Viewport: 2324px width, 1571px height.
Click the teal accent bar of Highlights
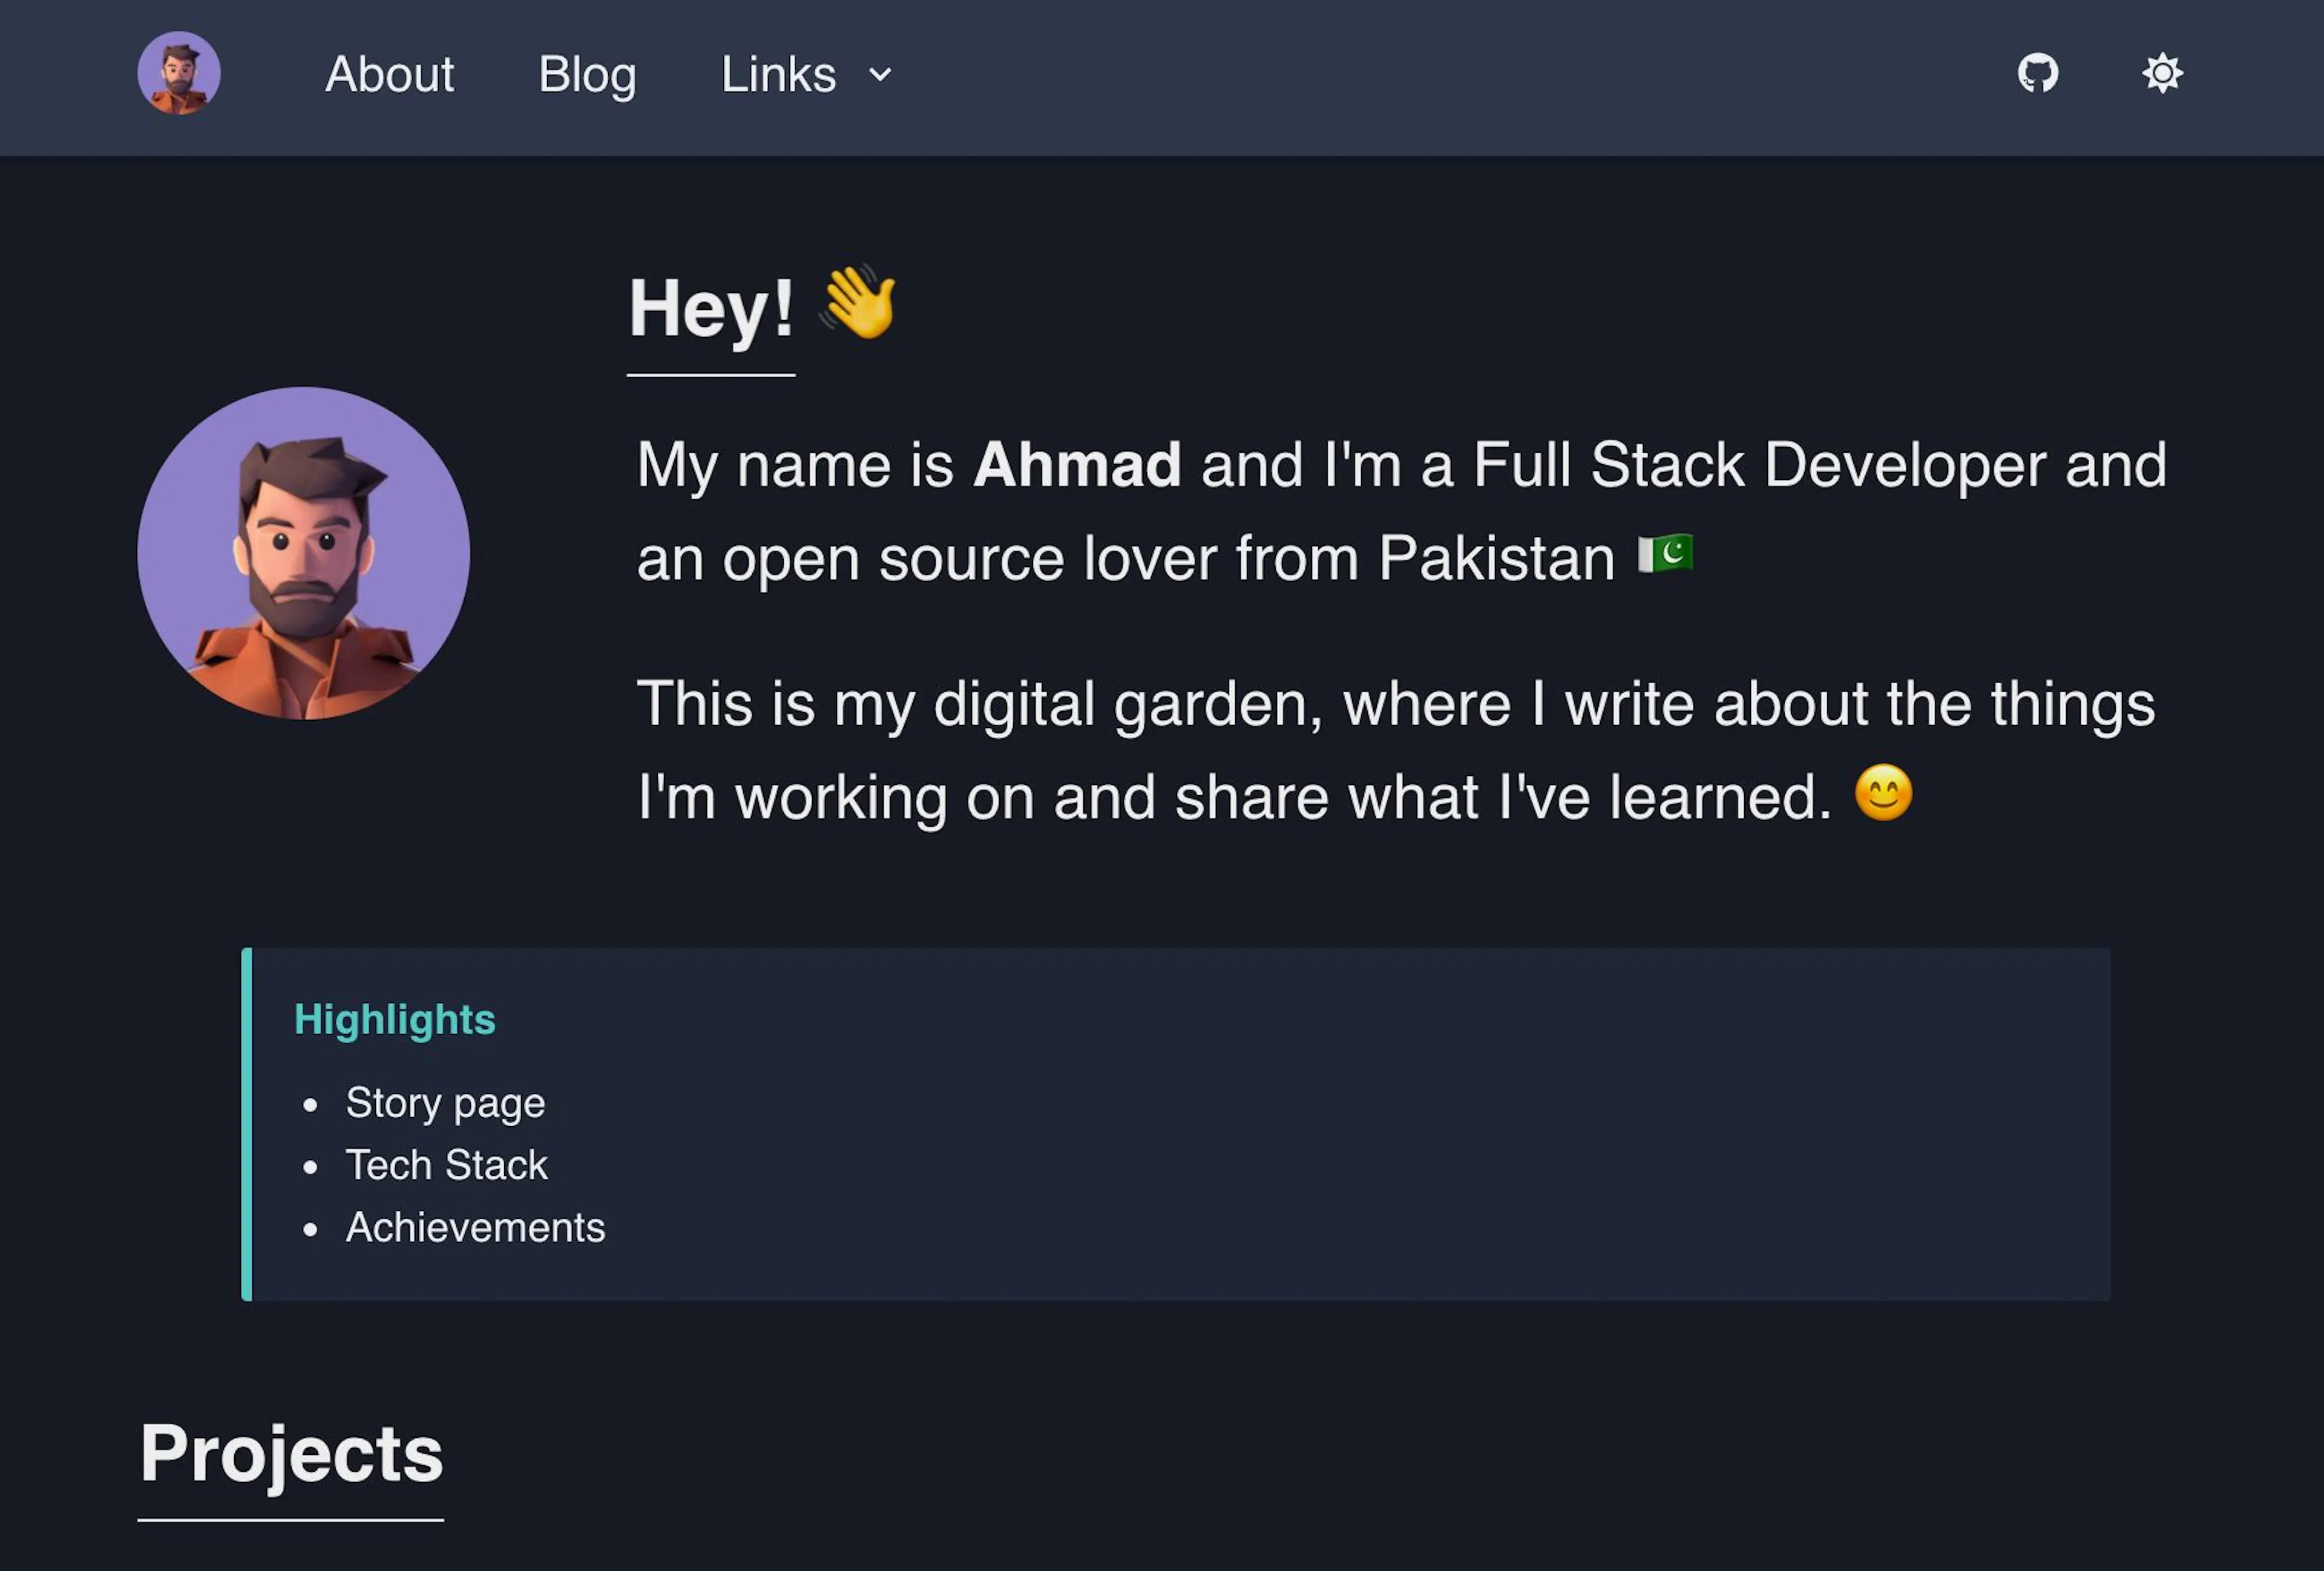247,1124
